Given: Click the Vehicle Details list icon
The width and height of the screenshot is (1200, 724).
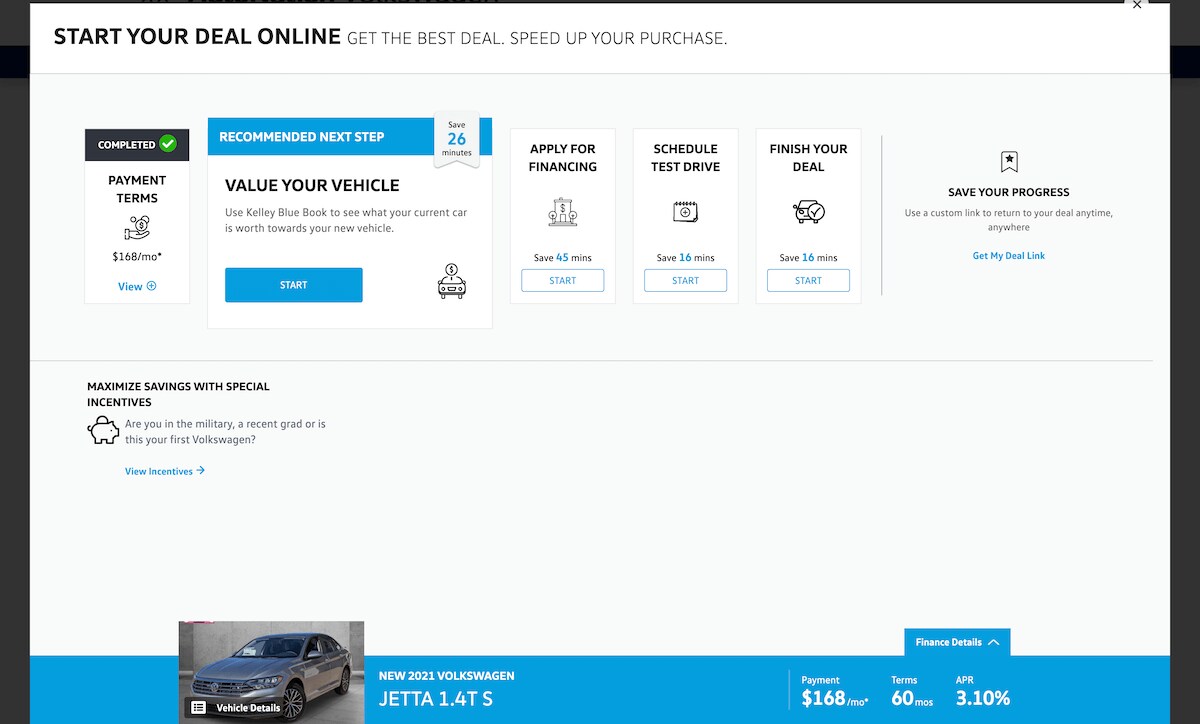Looking at the screenshot, I should pos(198,707).
